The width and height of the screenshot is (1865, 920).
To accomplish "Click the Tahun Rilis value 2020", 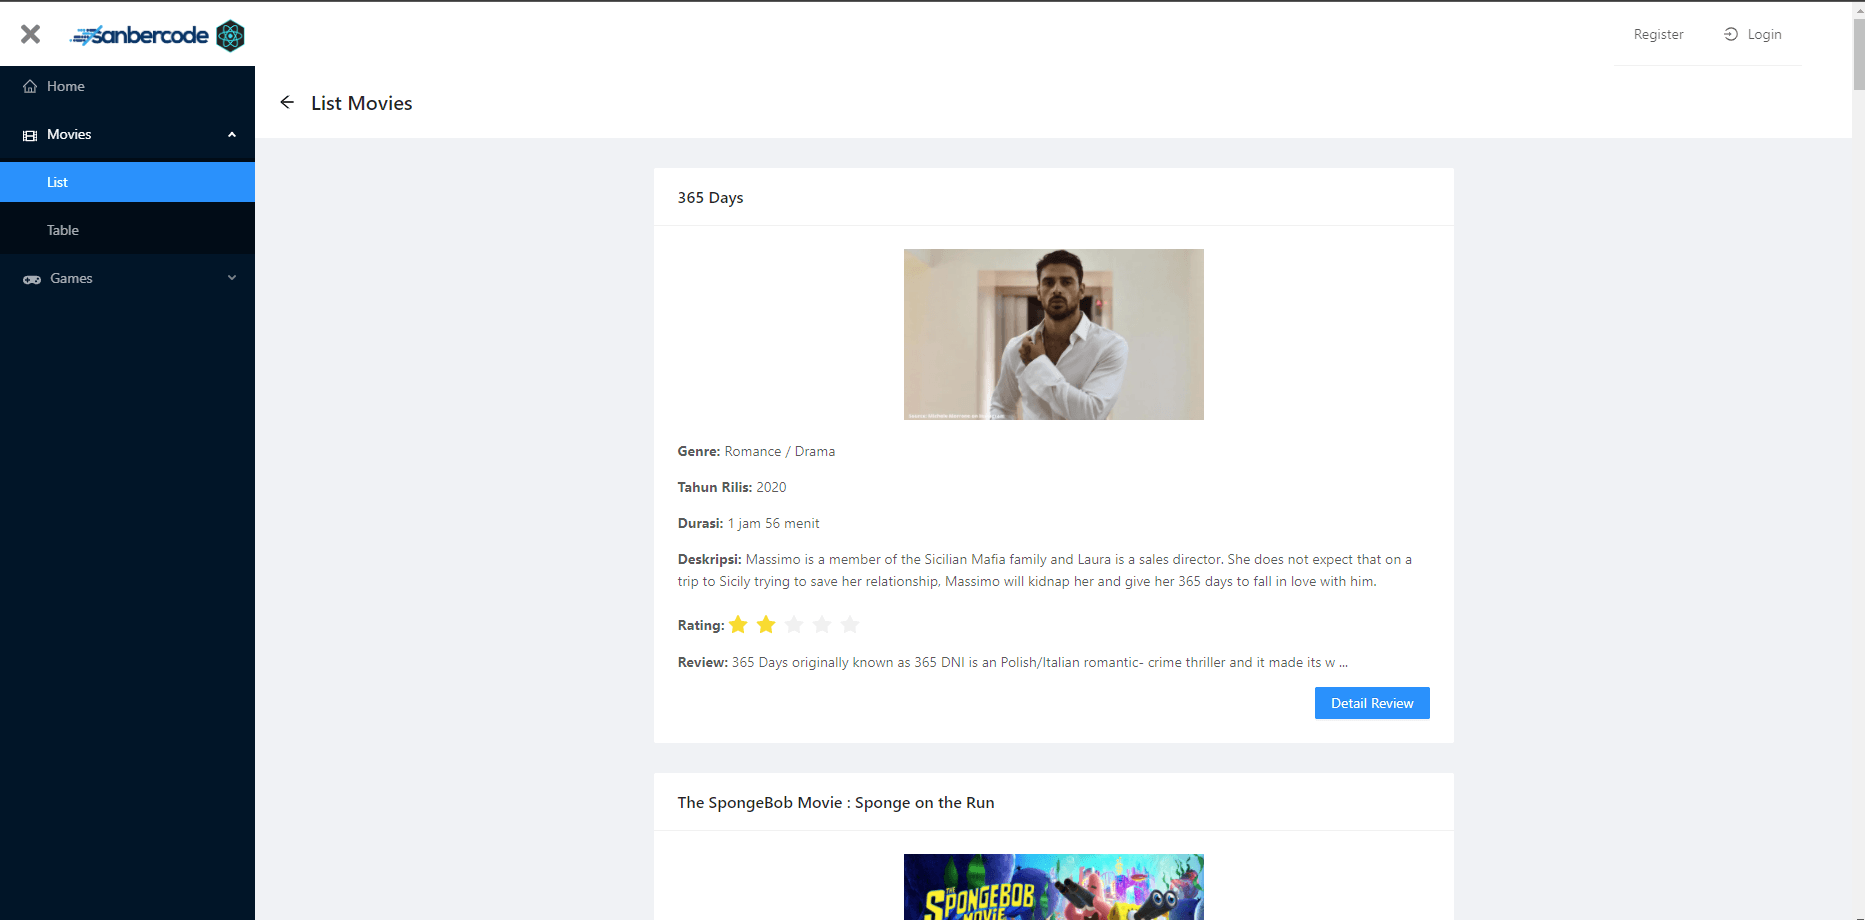I will (771, 487).
